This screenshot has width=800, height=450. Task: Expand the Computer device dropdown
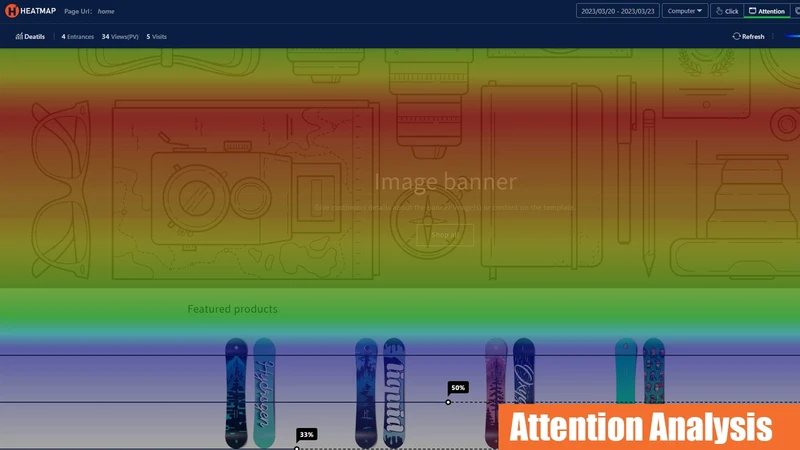click(x=685, y=11)
